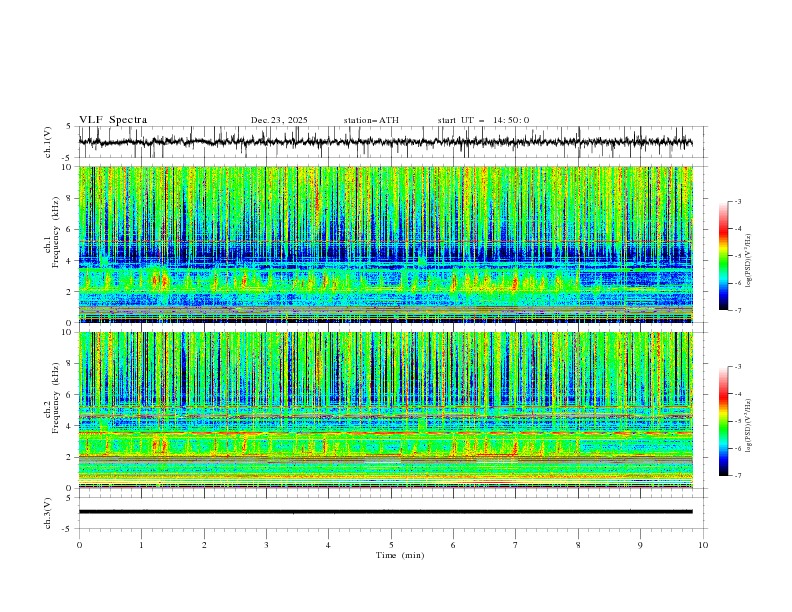This screenshot has height=612, width=792.
Task: Click inside the ch.2 spectrogram panel
Action: pyautogui.click(x=390, y=410)
